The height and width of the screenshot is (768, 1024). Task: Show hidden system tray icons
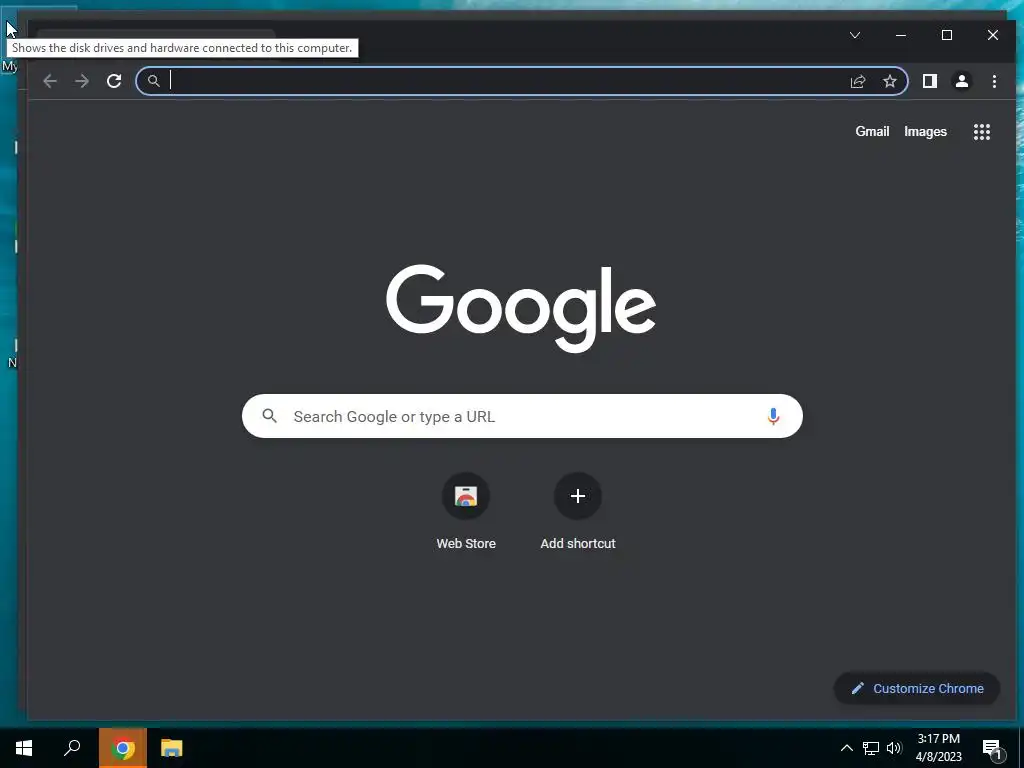point(846,748)
